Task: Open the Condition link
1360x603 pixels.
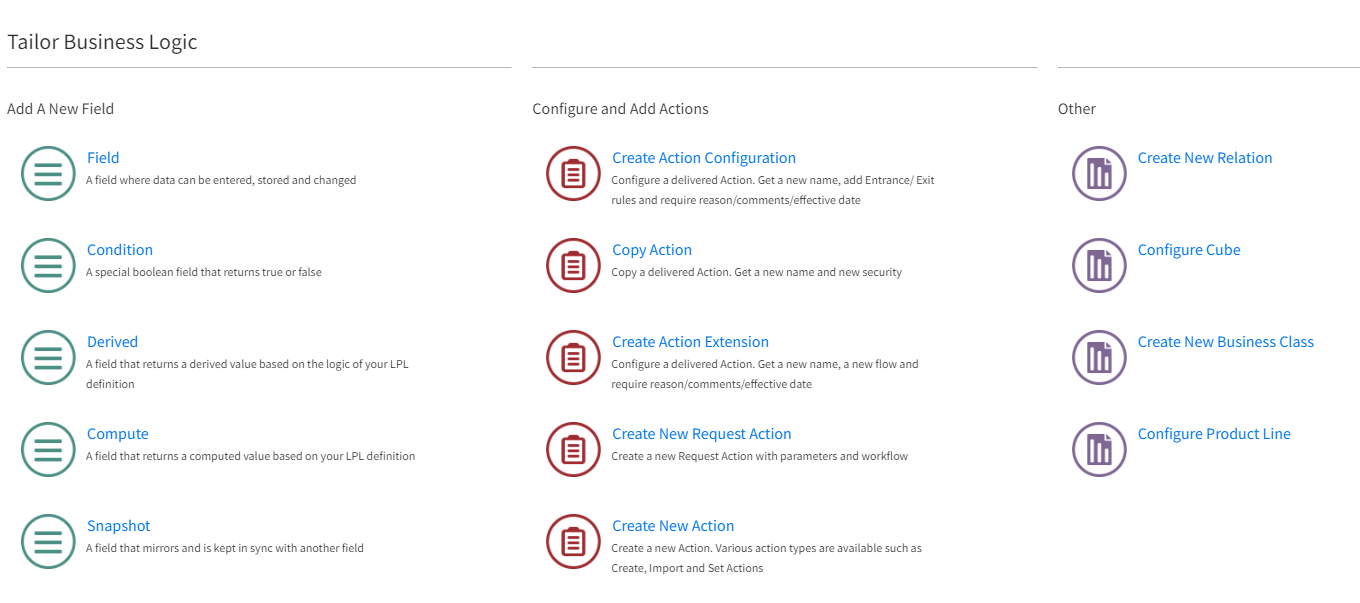Action: (x=120, y=250)
